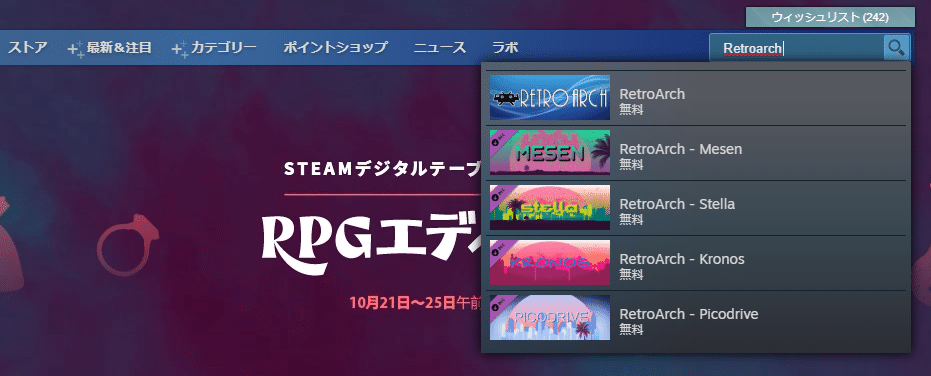Select the Picodrive DLC thumbnail
Viewport: 931px width, 376px height.
pyautogui.click(x=550, y=318)
